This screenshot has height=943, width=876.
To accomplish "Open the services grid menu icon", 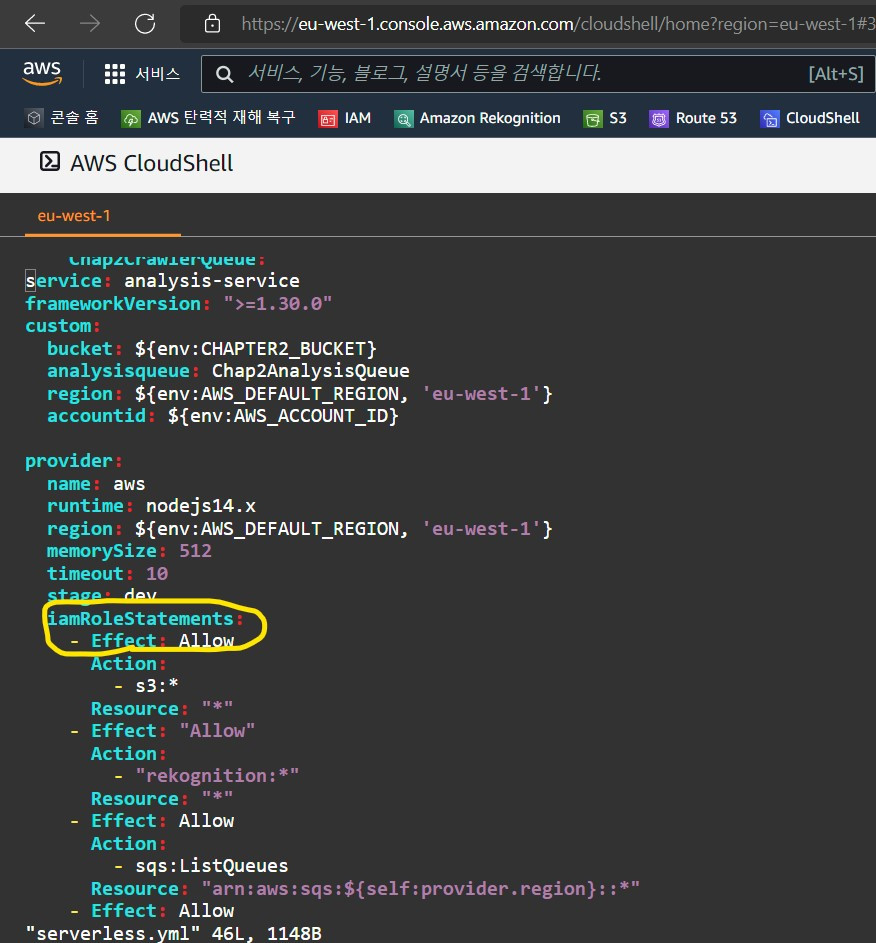I will (x=115, y=74).
